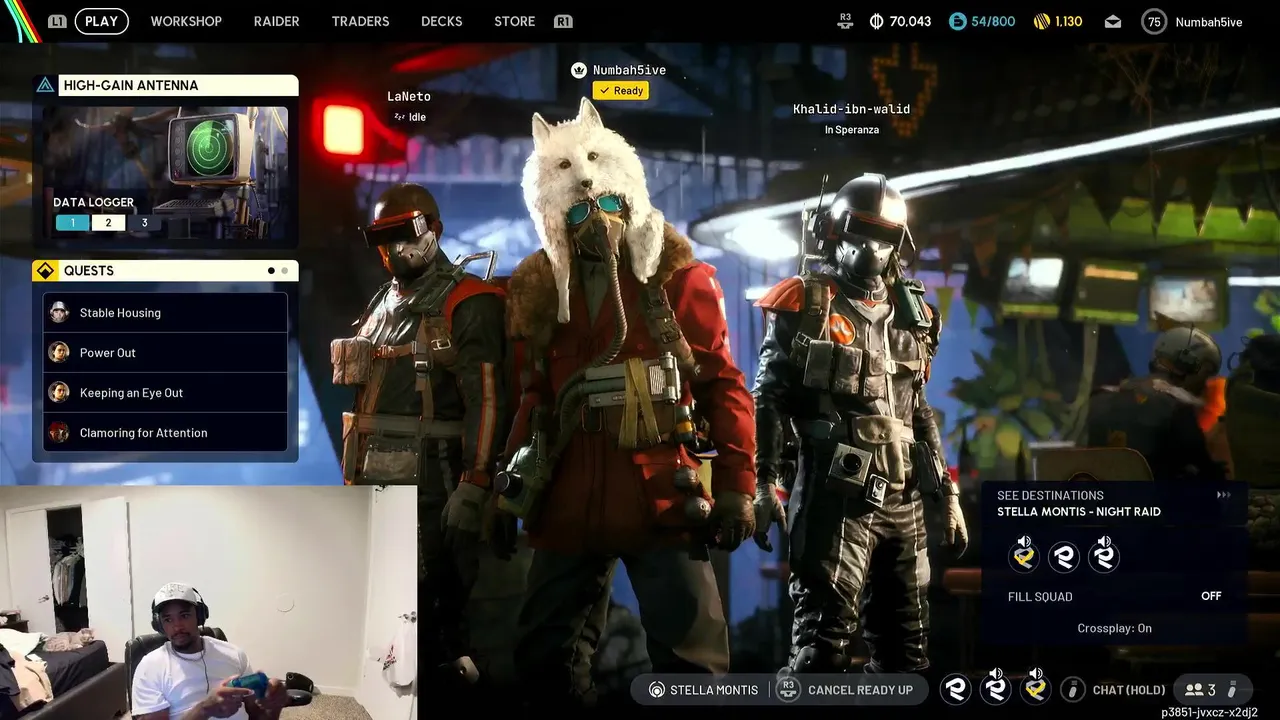Open the PLAY tab
1280x720 pixels.
point(101,21)
